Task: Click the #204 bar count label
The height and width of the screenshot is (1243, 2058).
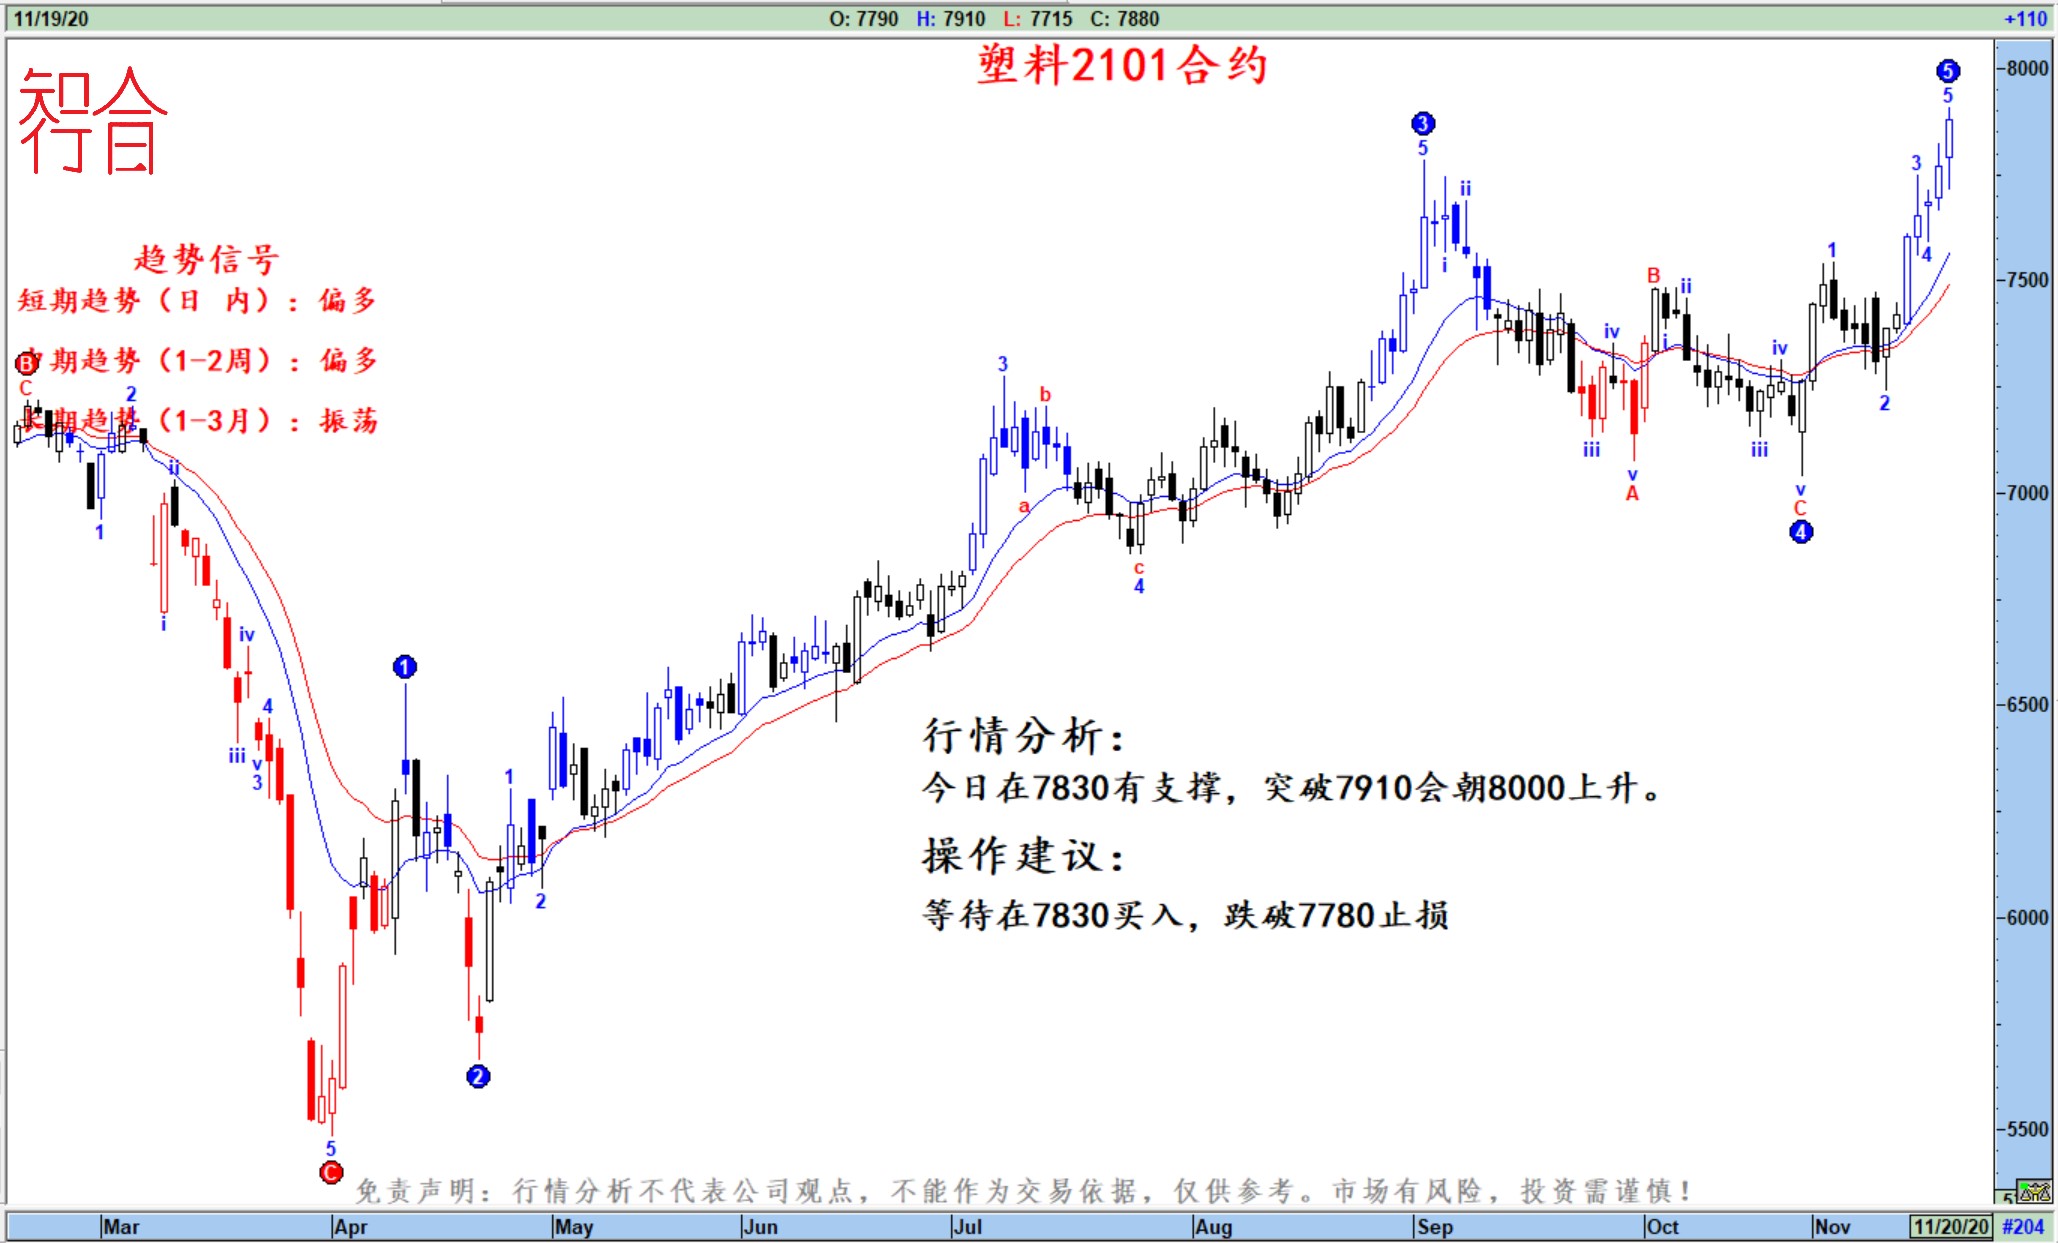Action: click(2024, 1226)
